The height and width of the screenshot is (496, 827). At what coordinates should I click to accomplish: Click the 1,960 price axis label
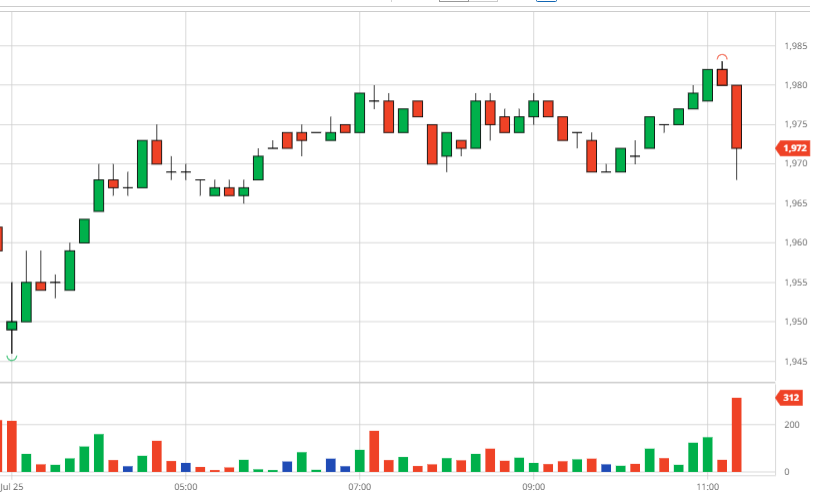click(796, 243)
